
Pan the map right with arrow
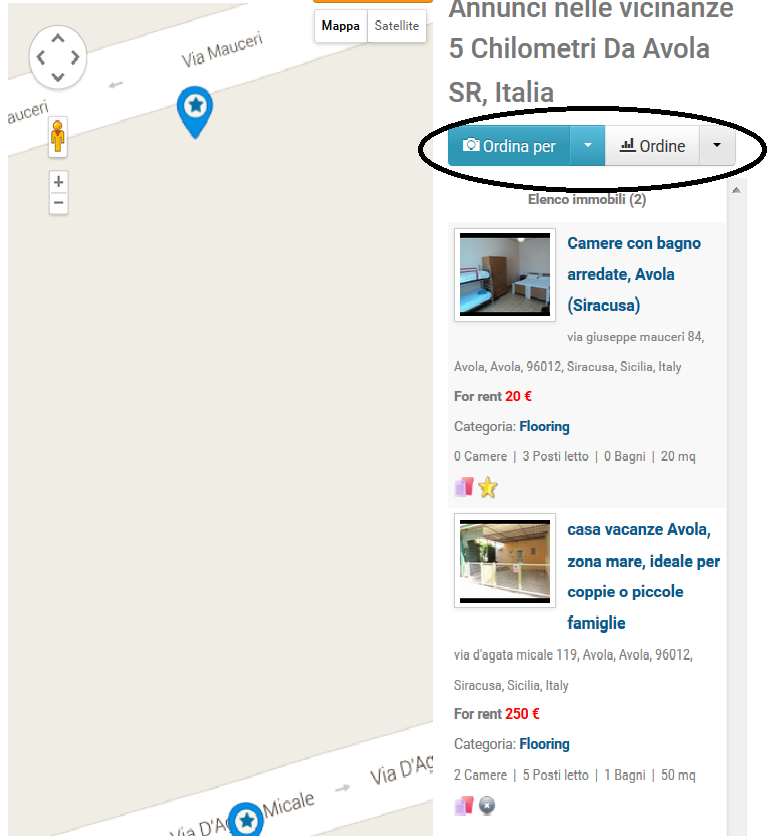coord(76,57)
